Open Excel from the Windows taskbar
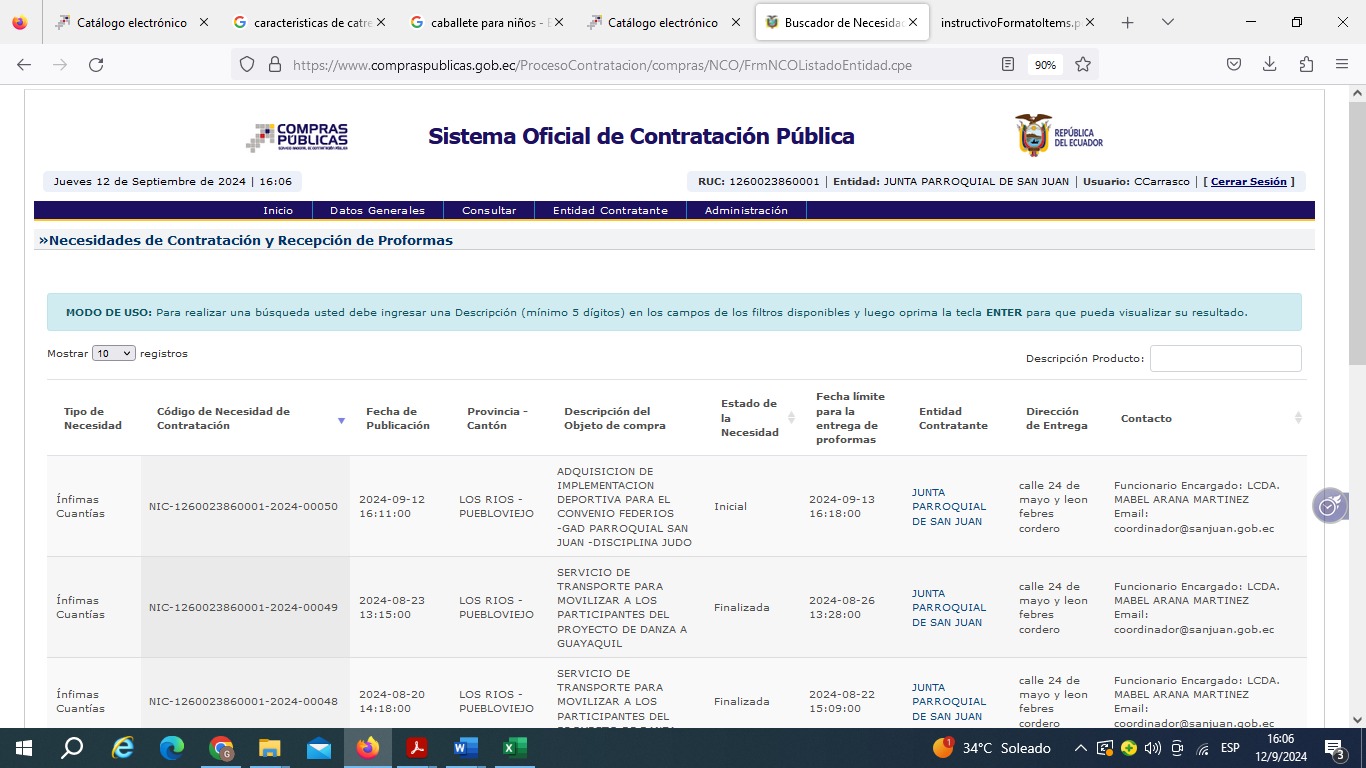 [514, 748]
